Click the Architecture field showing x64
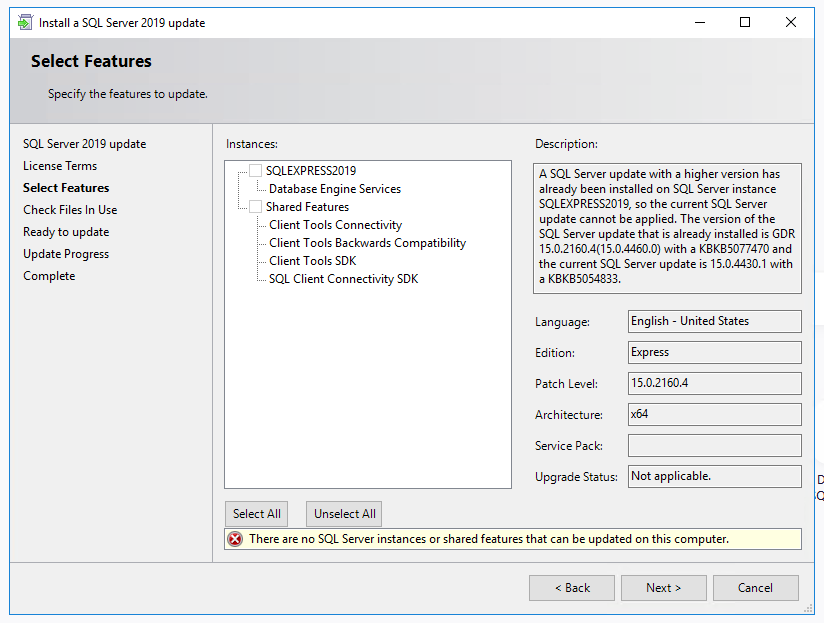The width and height of the screenshot is (824, 623). (715, 414)
